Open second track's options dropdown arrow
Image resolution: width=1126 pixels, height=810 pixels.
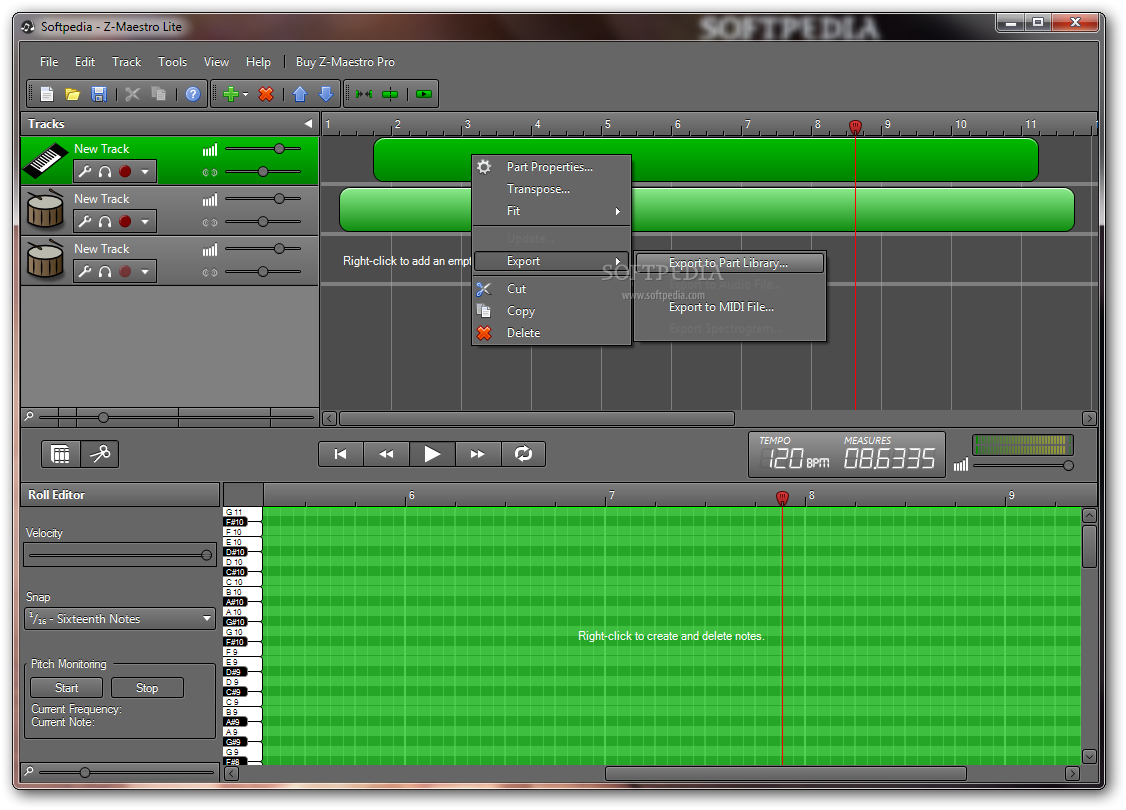click(x=145, y=222)
